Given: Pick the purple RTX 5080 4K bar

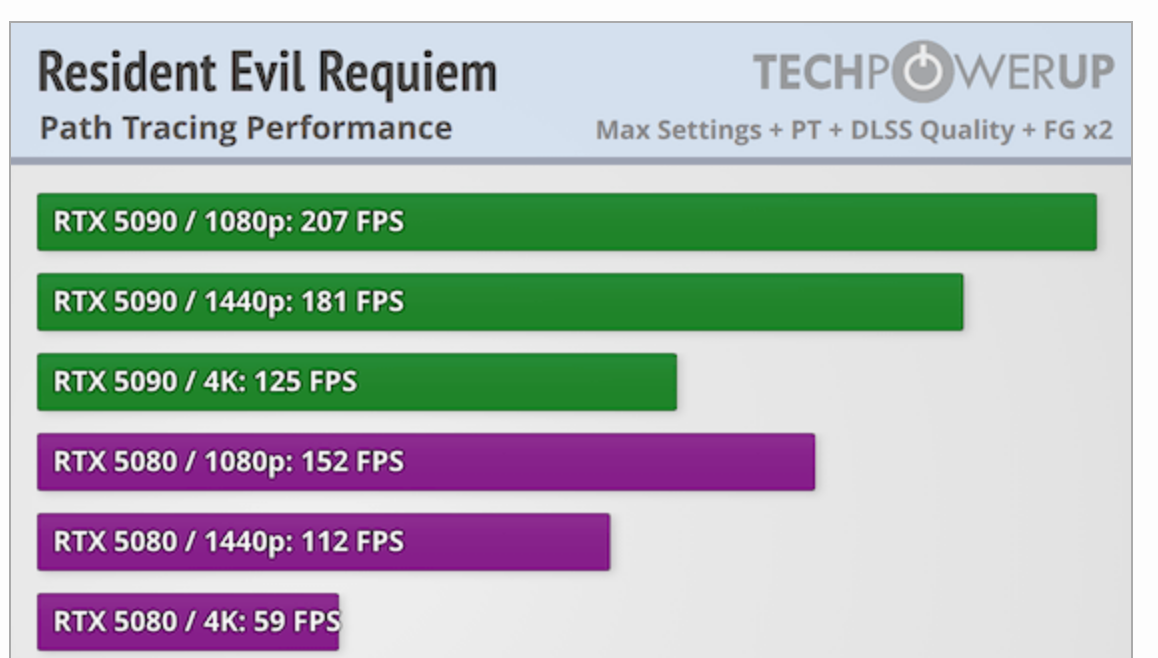Looking at the screenshot, I should pyautogui.click(x=188, y=622).
